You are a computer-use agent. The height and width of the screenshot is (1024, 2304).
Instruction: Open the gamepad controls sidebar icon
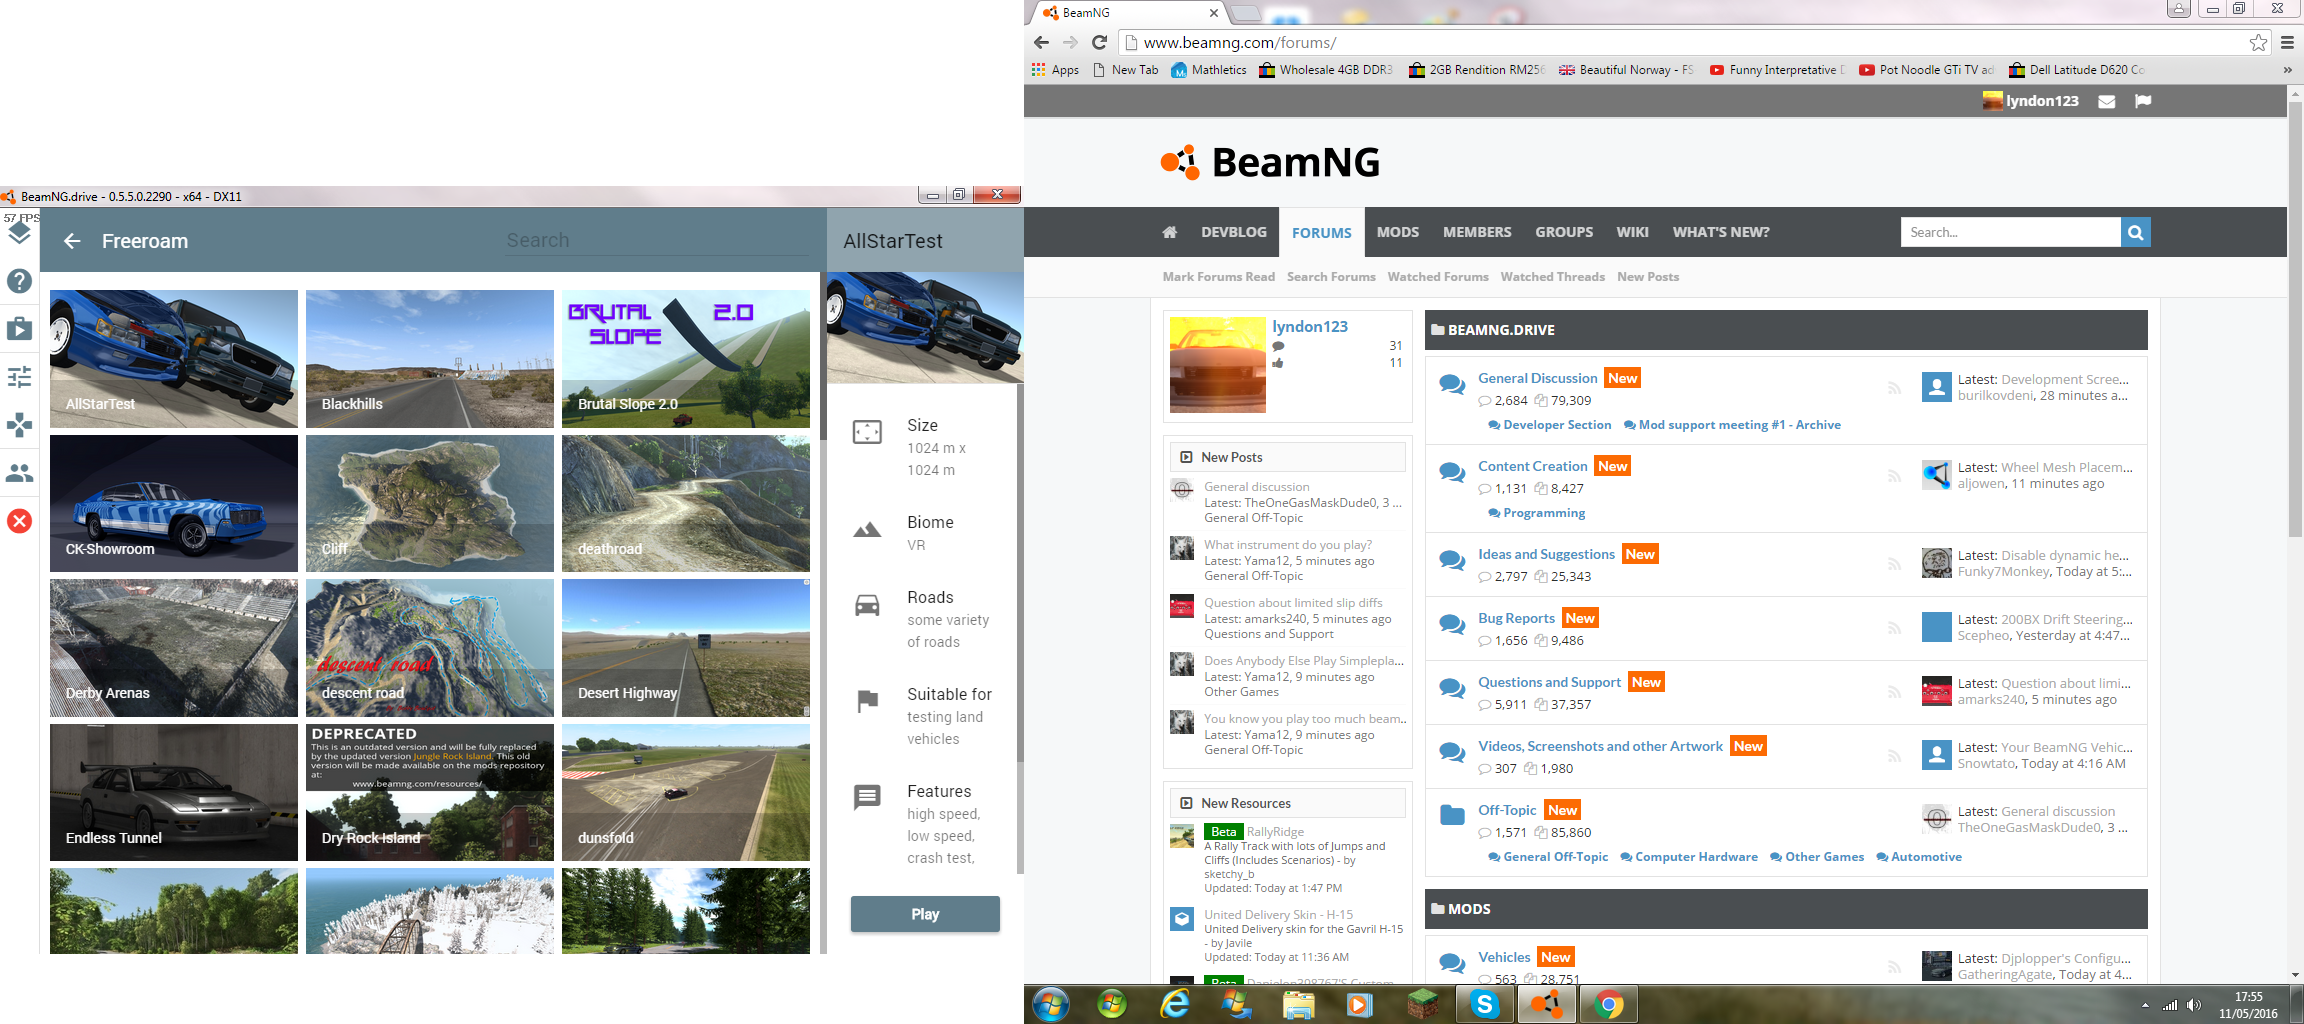[20, 425]
